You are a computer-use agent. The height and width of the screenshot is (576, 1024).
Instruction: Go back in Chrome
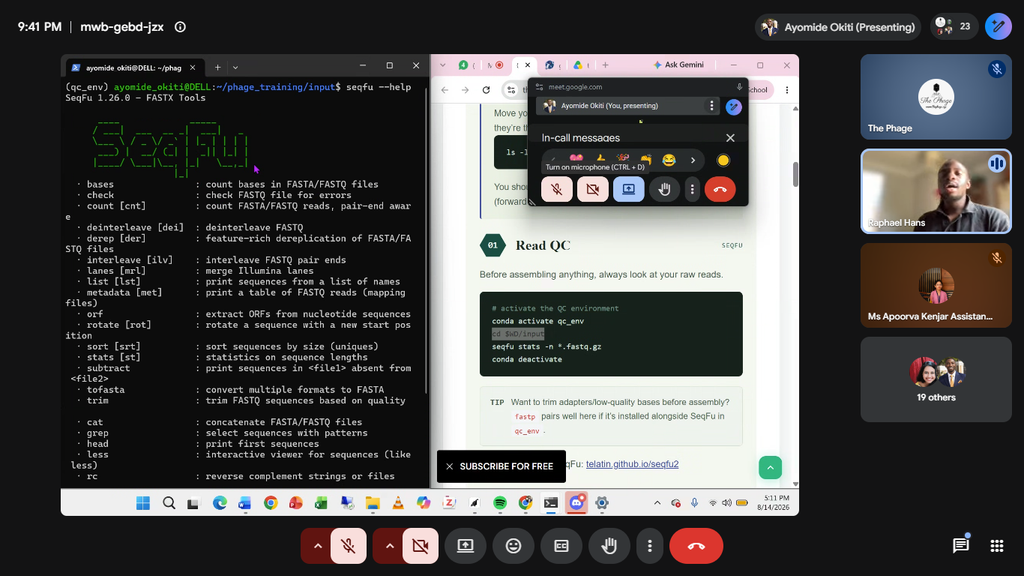[x=445, y=90]
